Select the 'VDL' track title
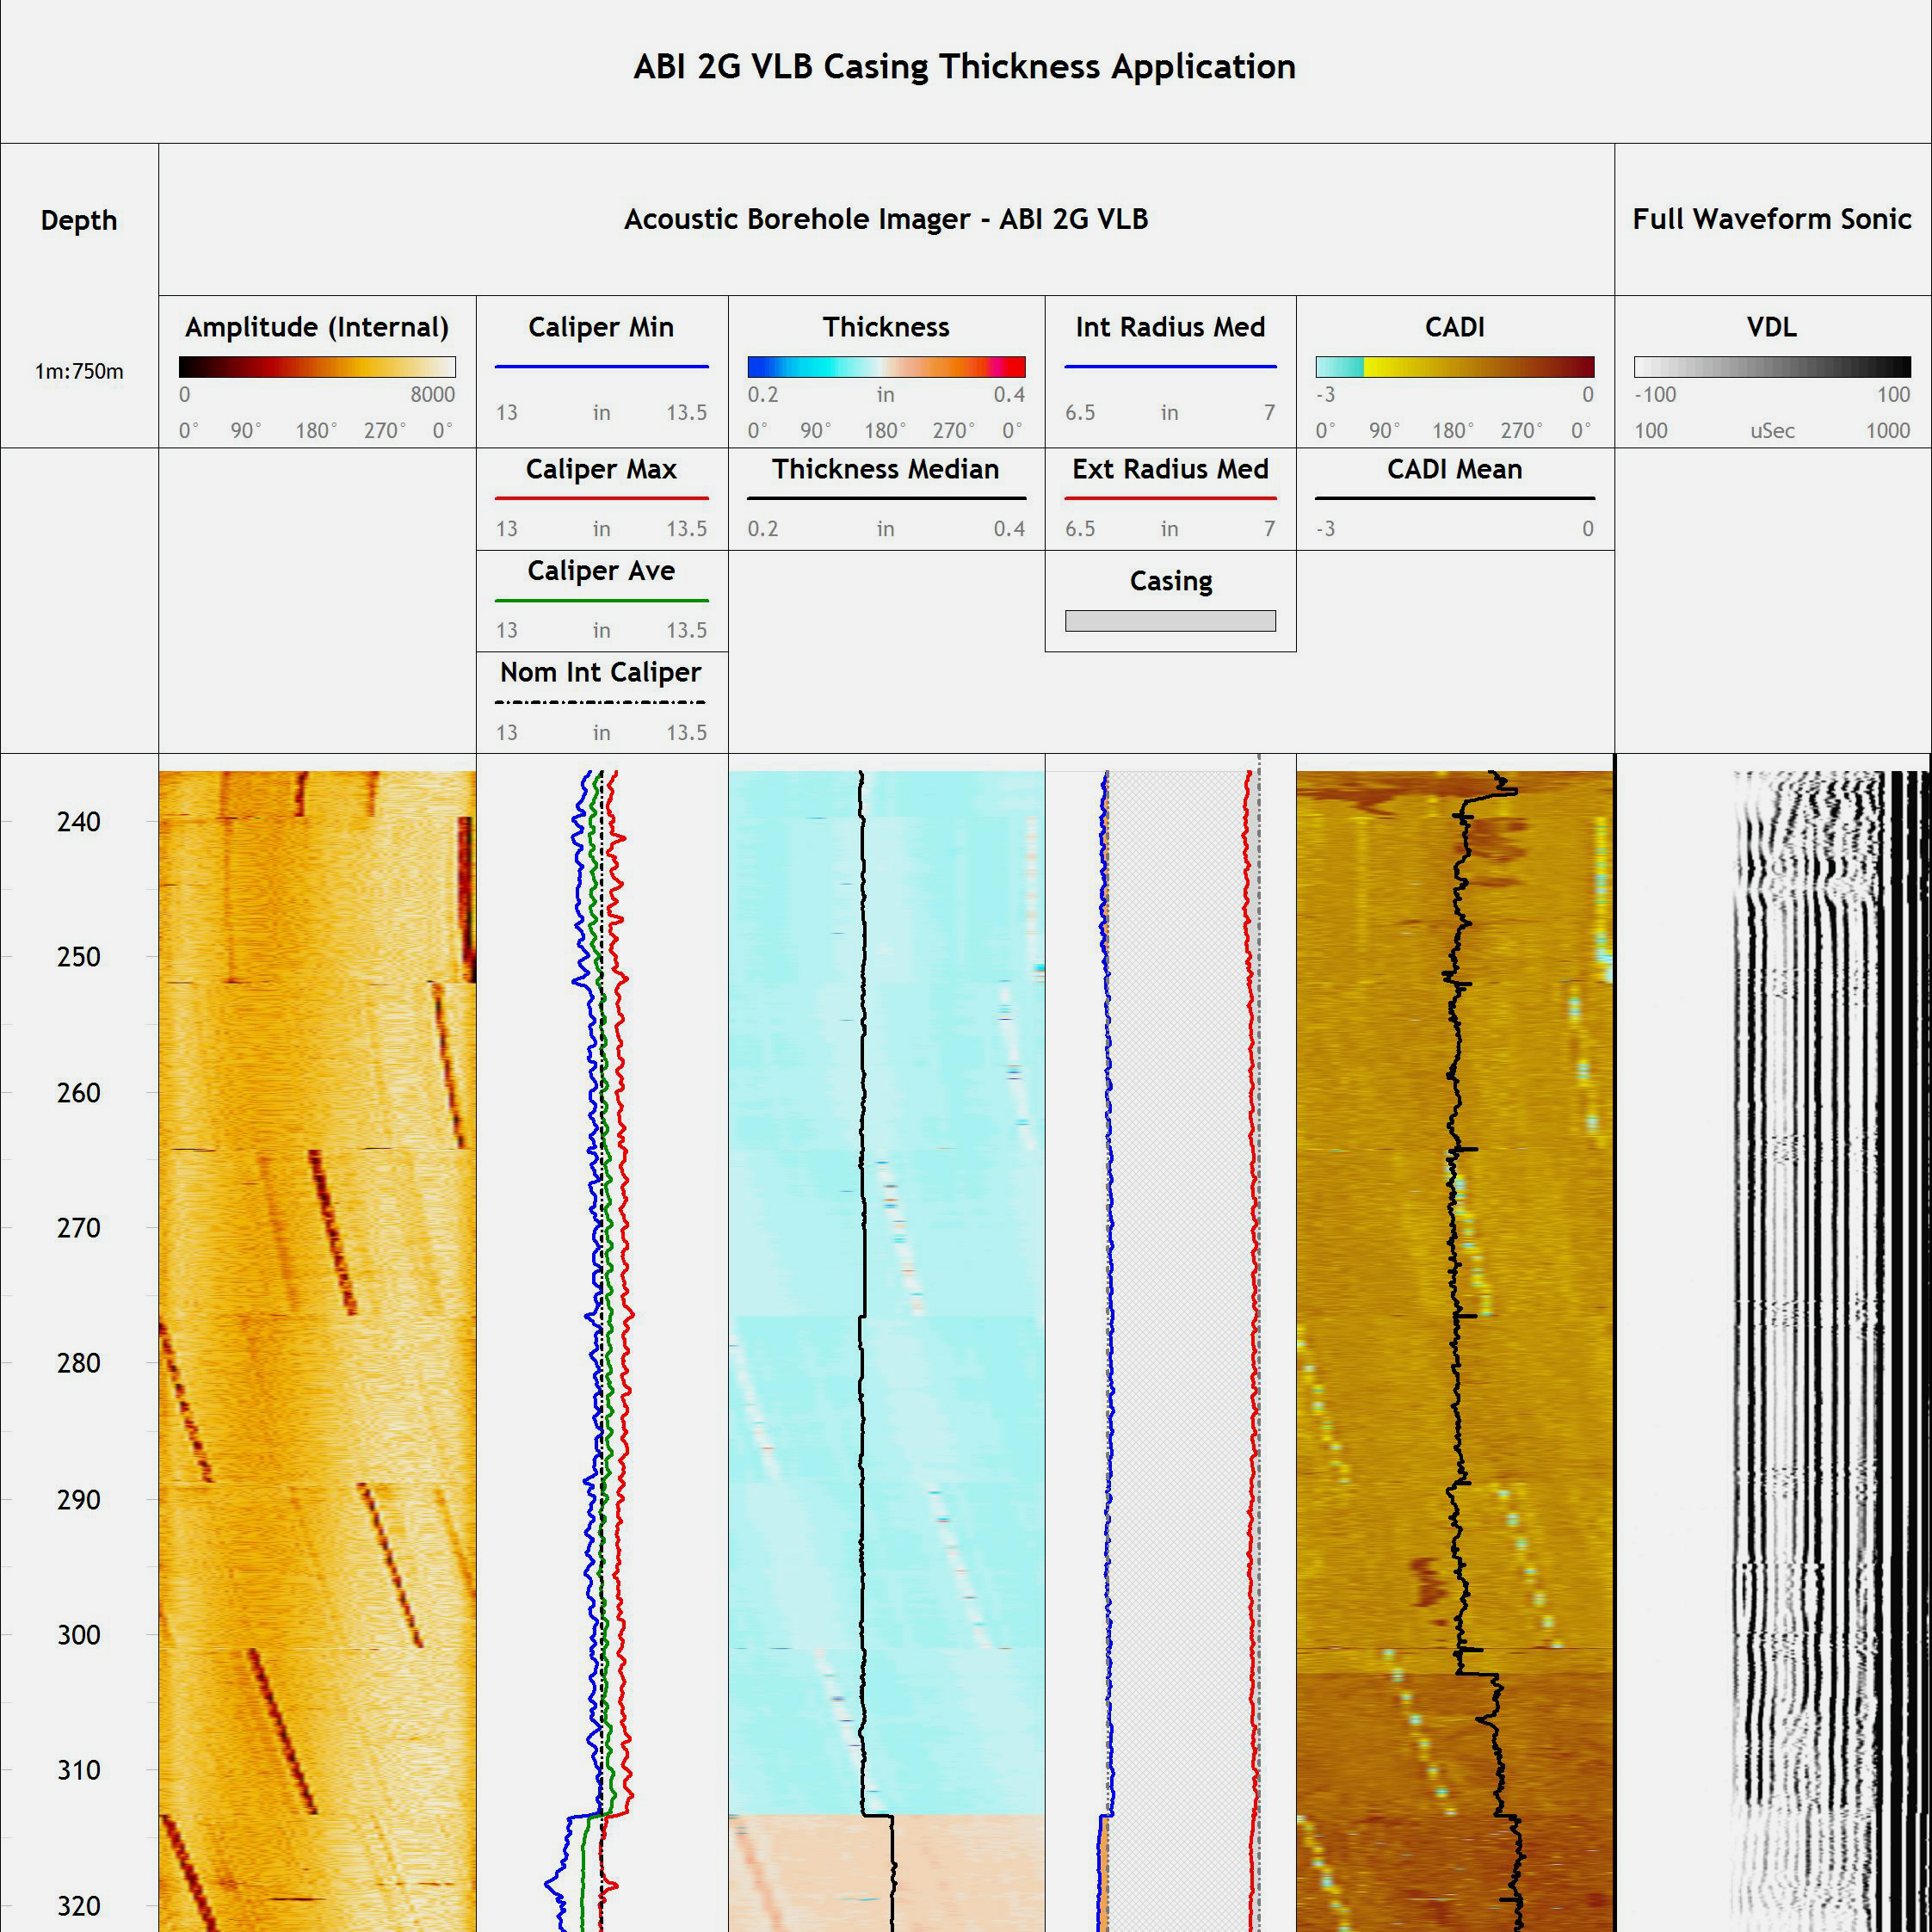This screenshot has height=1932, width=1932. (1772, 327)
